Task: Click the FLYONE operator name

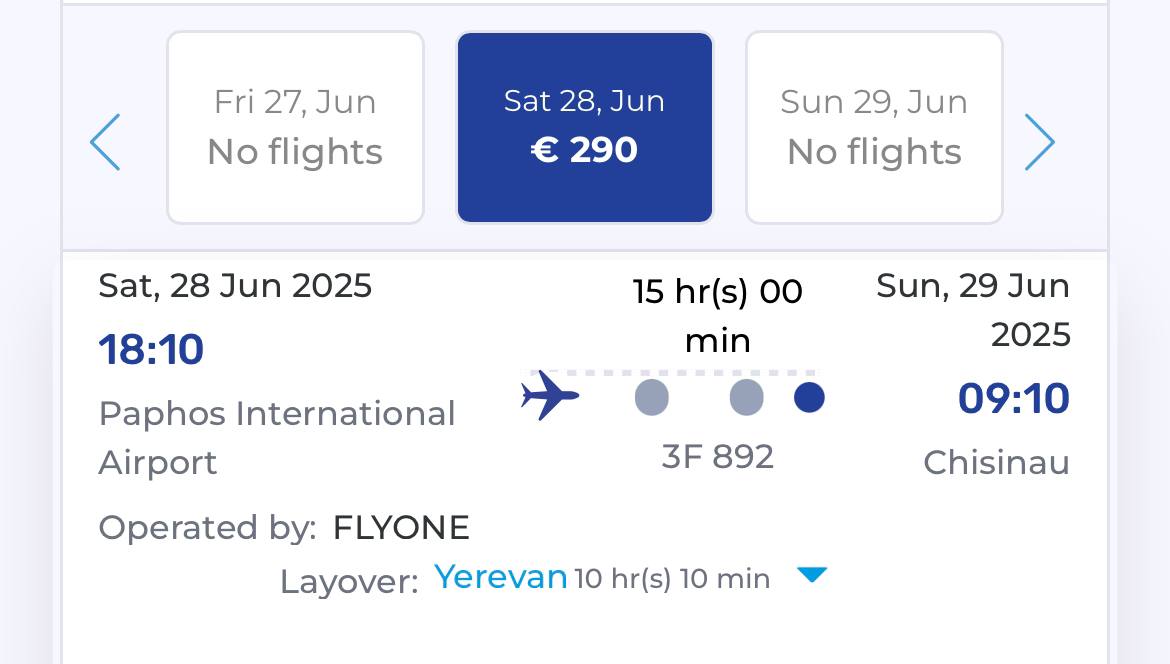Action: tap(401, 527)
